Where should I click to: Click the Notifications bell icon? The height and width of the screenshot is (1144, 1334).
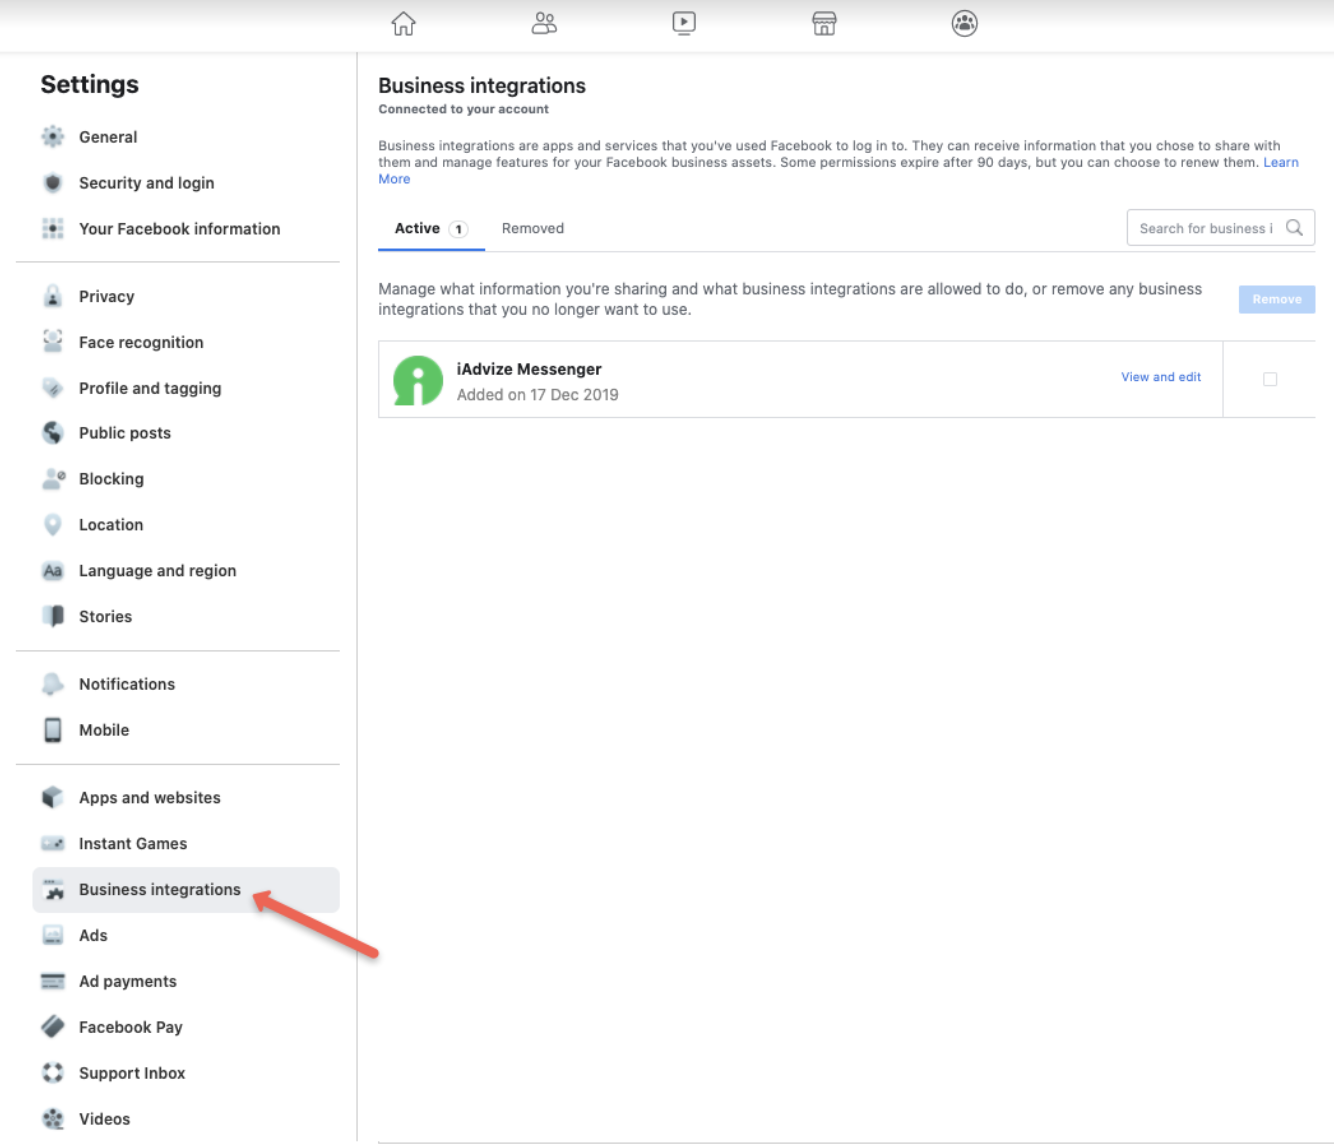pos(53,684)
